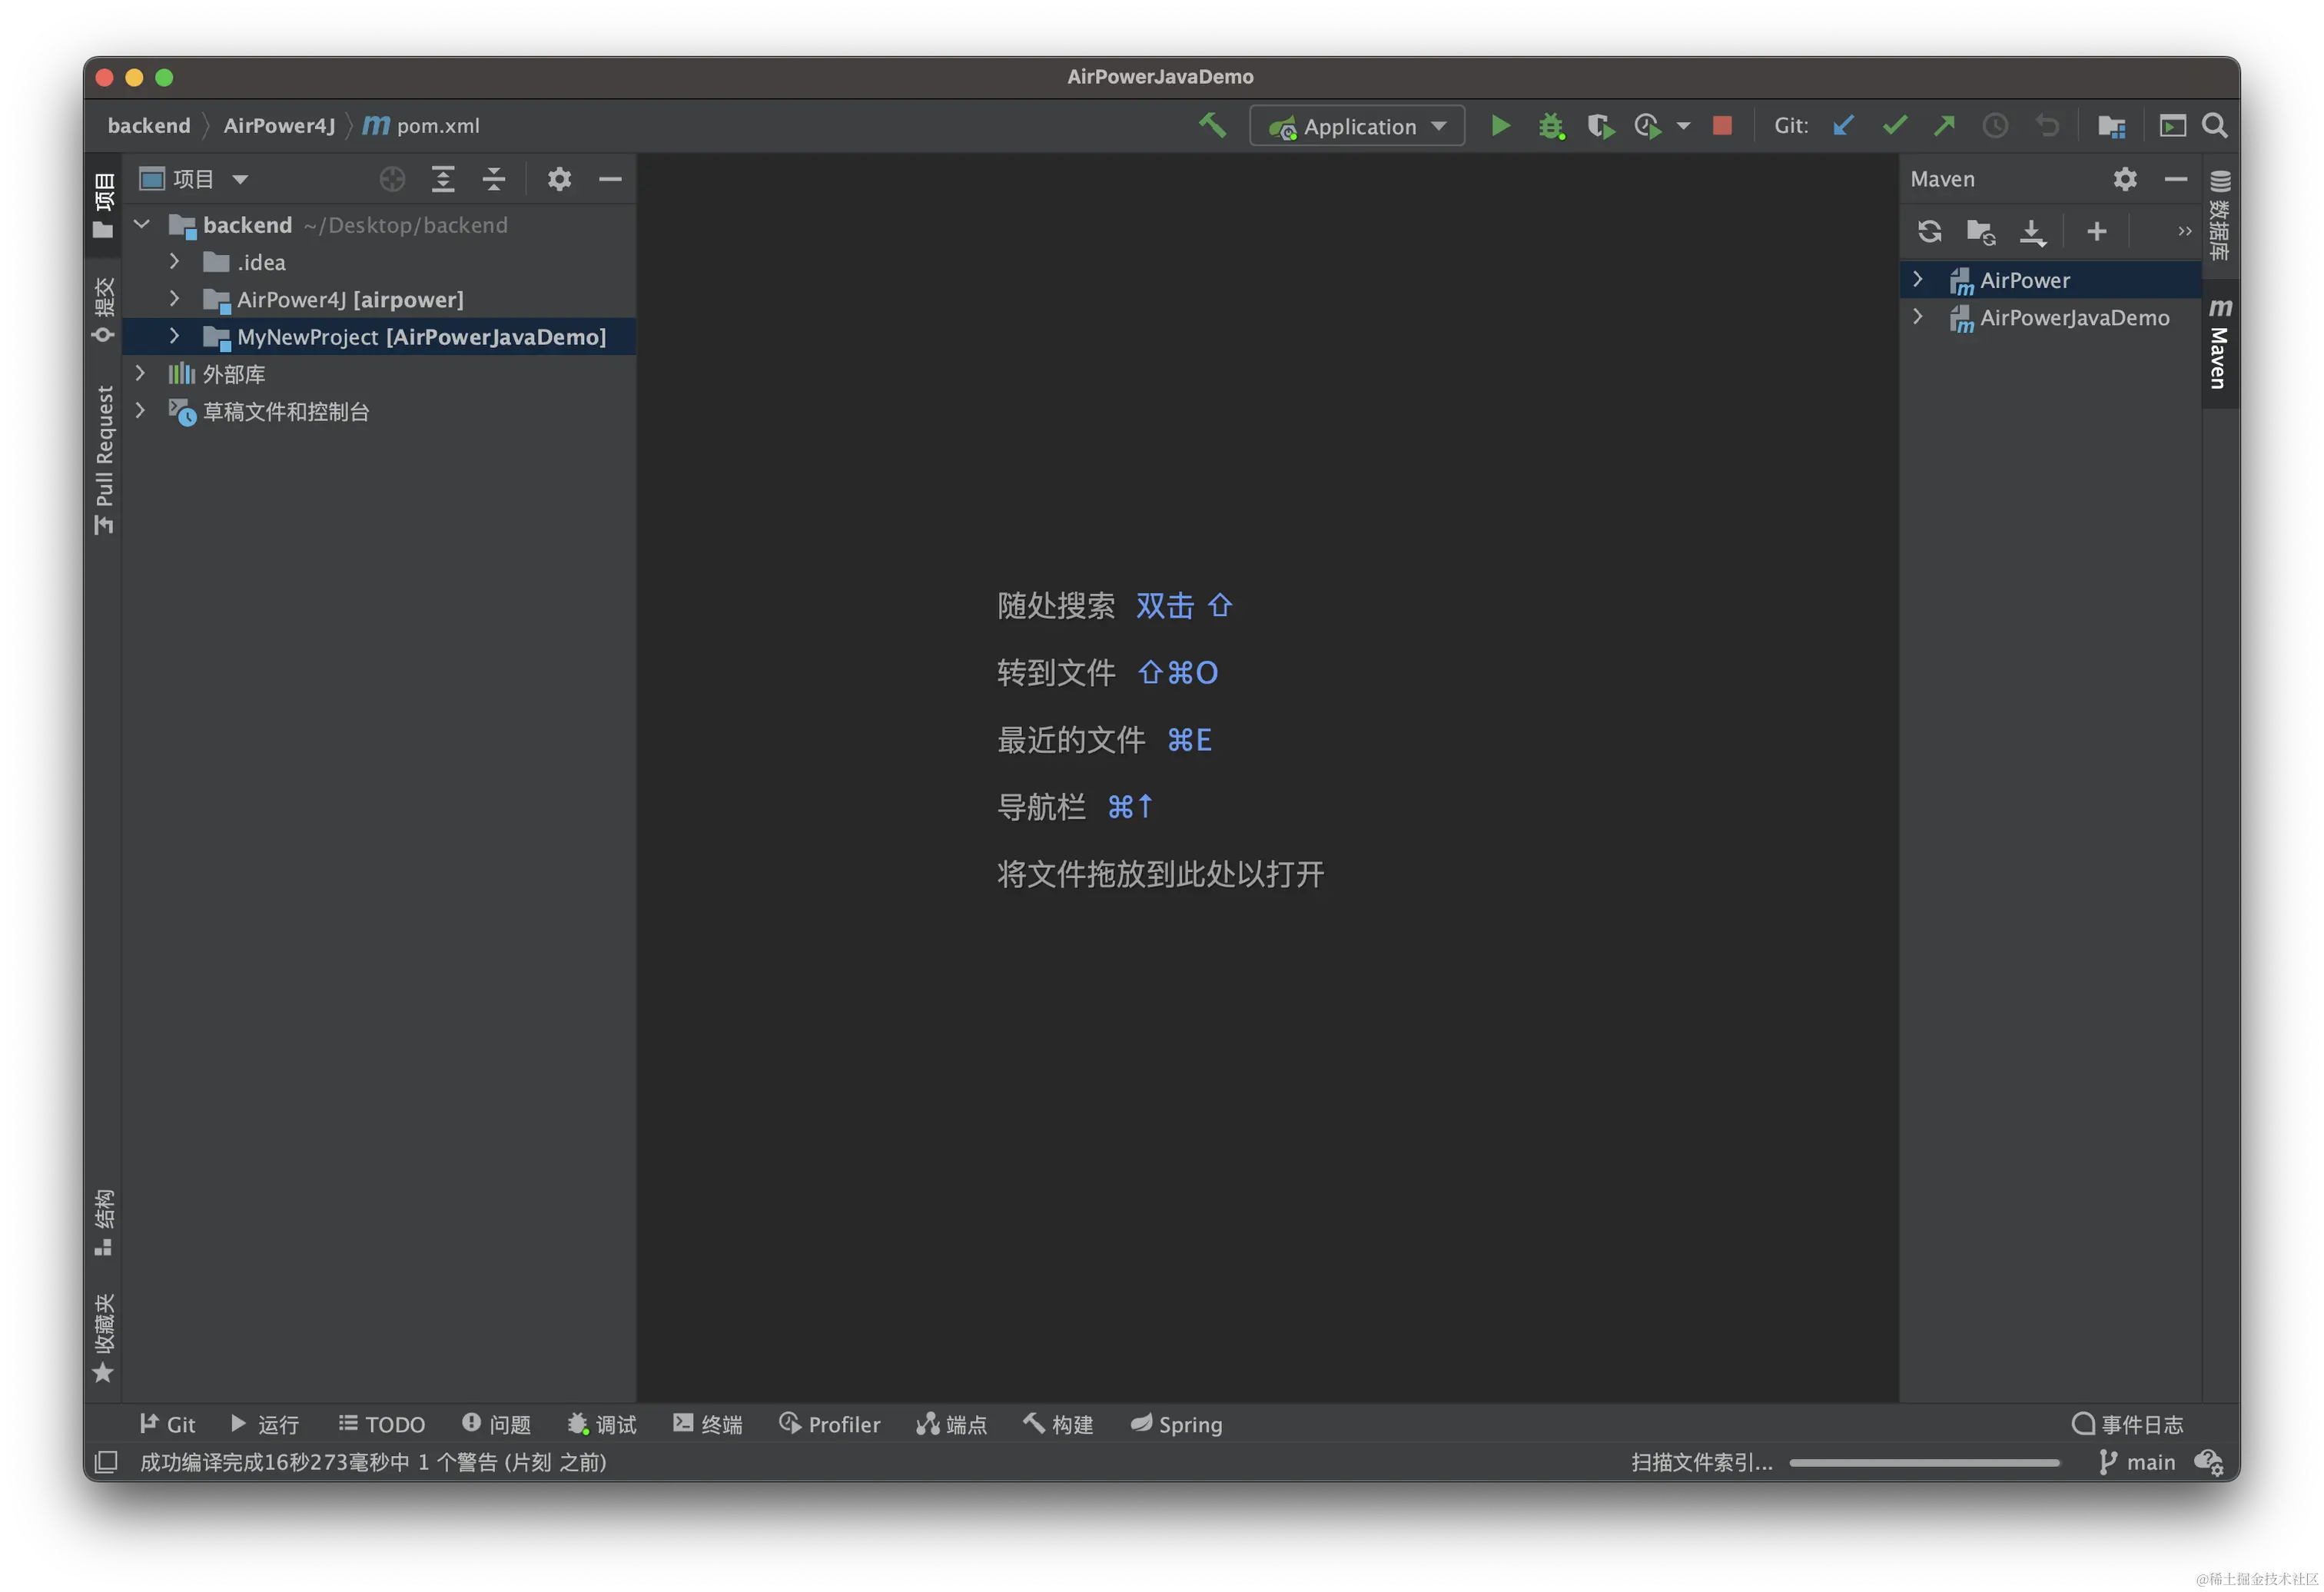Open 事件日志 event log
This screenshot has width=2324, height=1592.
click(x=2127, y=1424)
